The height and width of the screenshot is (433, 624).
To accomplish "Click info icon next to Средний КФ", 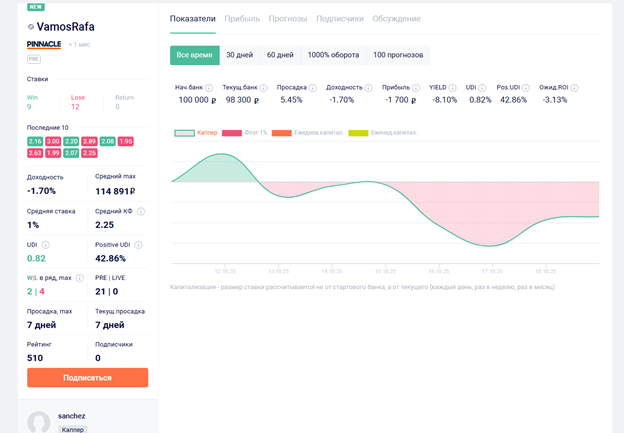I will [140, 212].
